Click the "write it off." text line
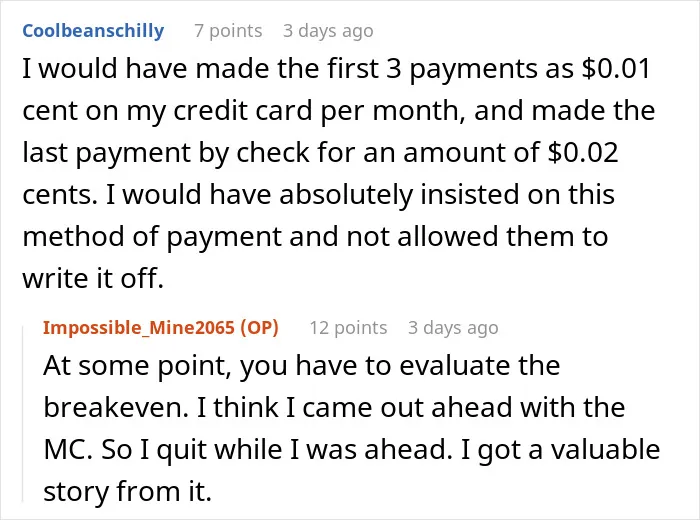700x520 pixels. pos(93,278)
